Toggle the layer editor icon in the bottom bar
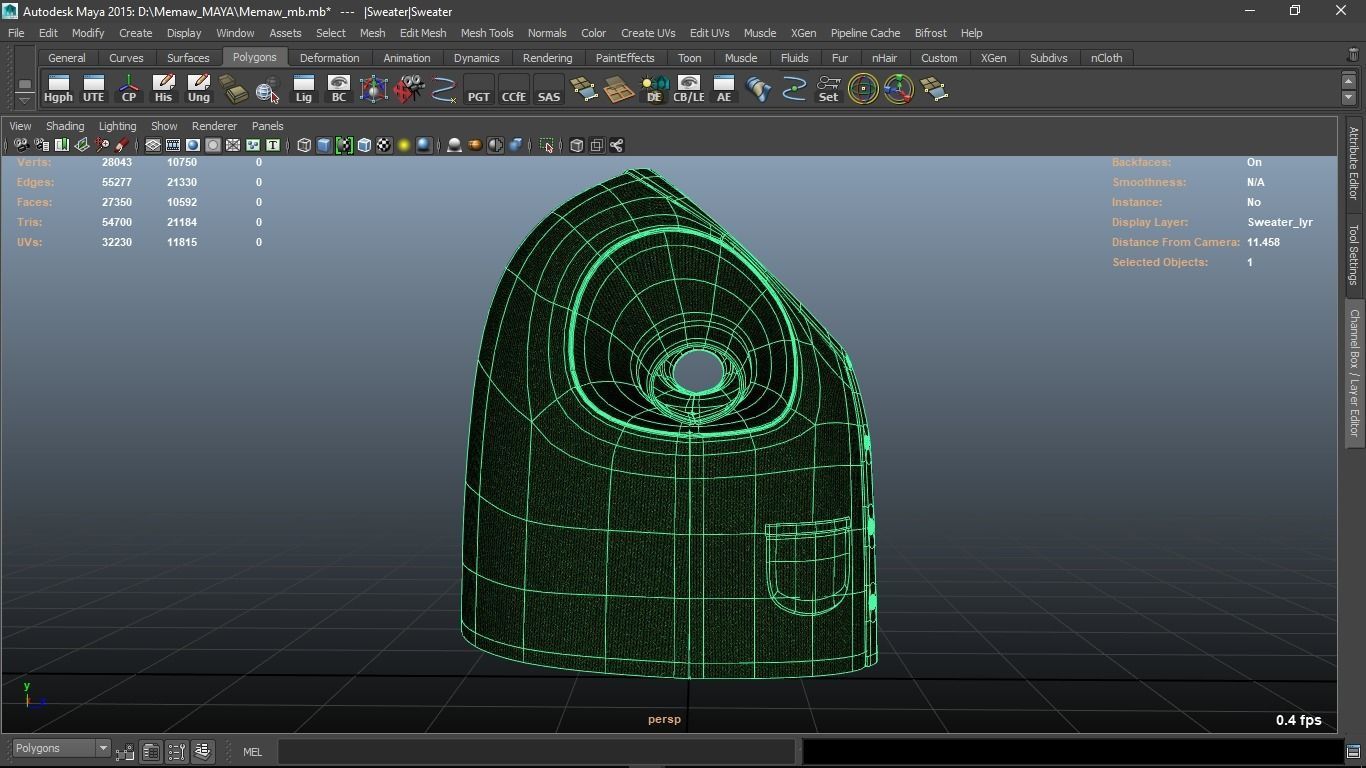Screen dimensions: 1366x768 pos(203,751)
